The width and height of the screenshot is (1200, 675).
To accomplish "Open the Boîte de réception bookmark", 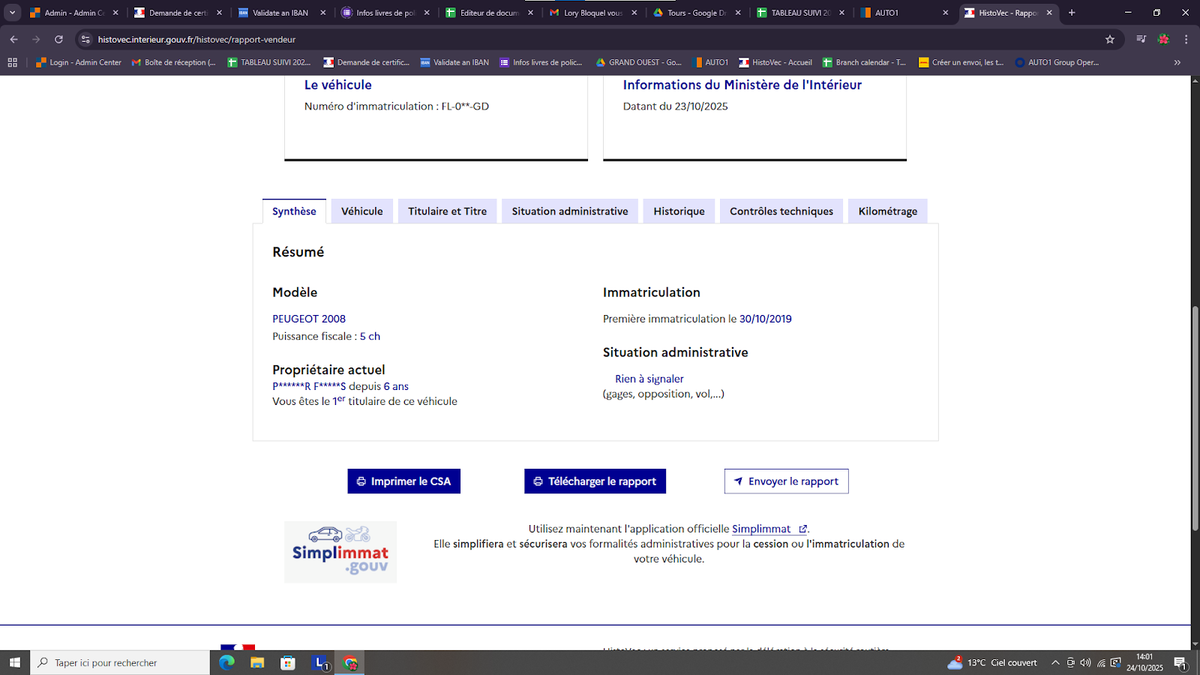I will [x=174, y=62].
